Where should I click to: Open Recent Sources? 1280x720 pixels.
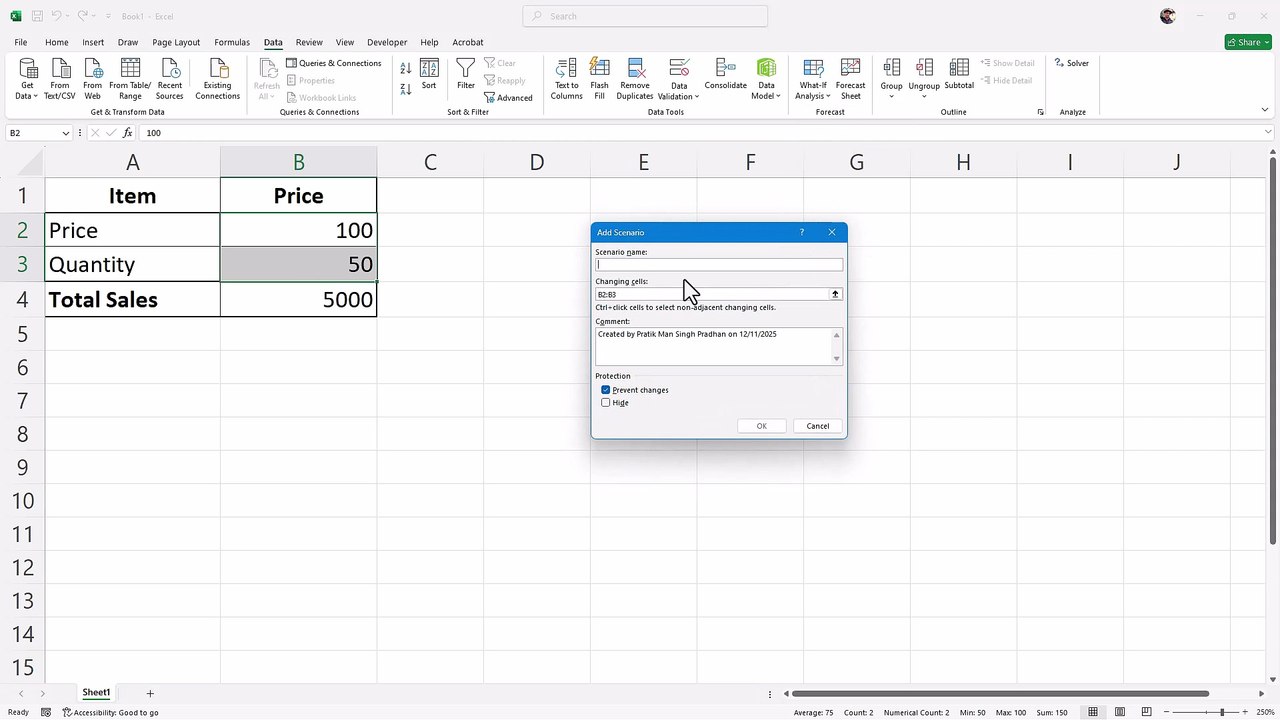[x=170, y=79]
